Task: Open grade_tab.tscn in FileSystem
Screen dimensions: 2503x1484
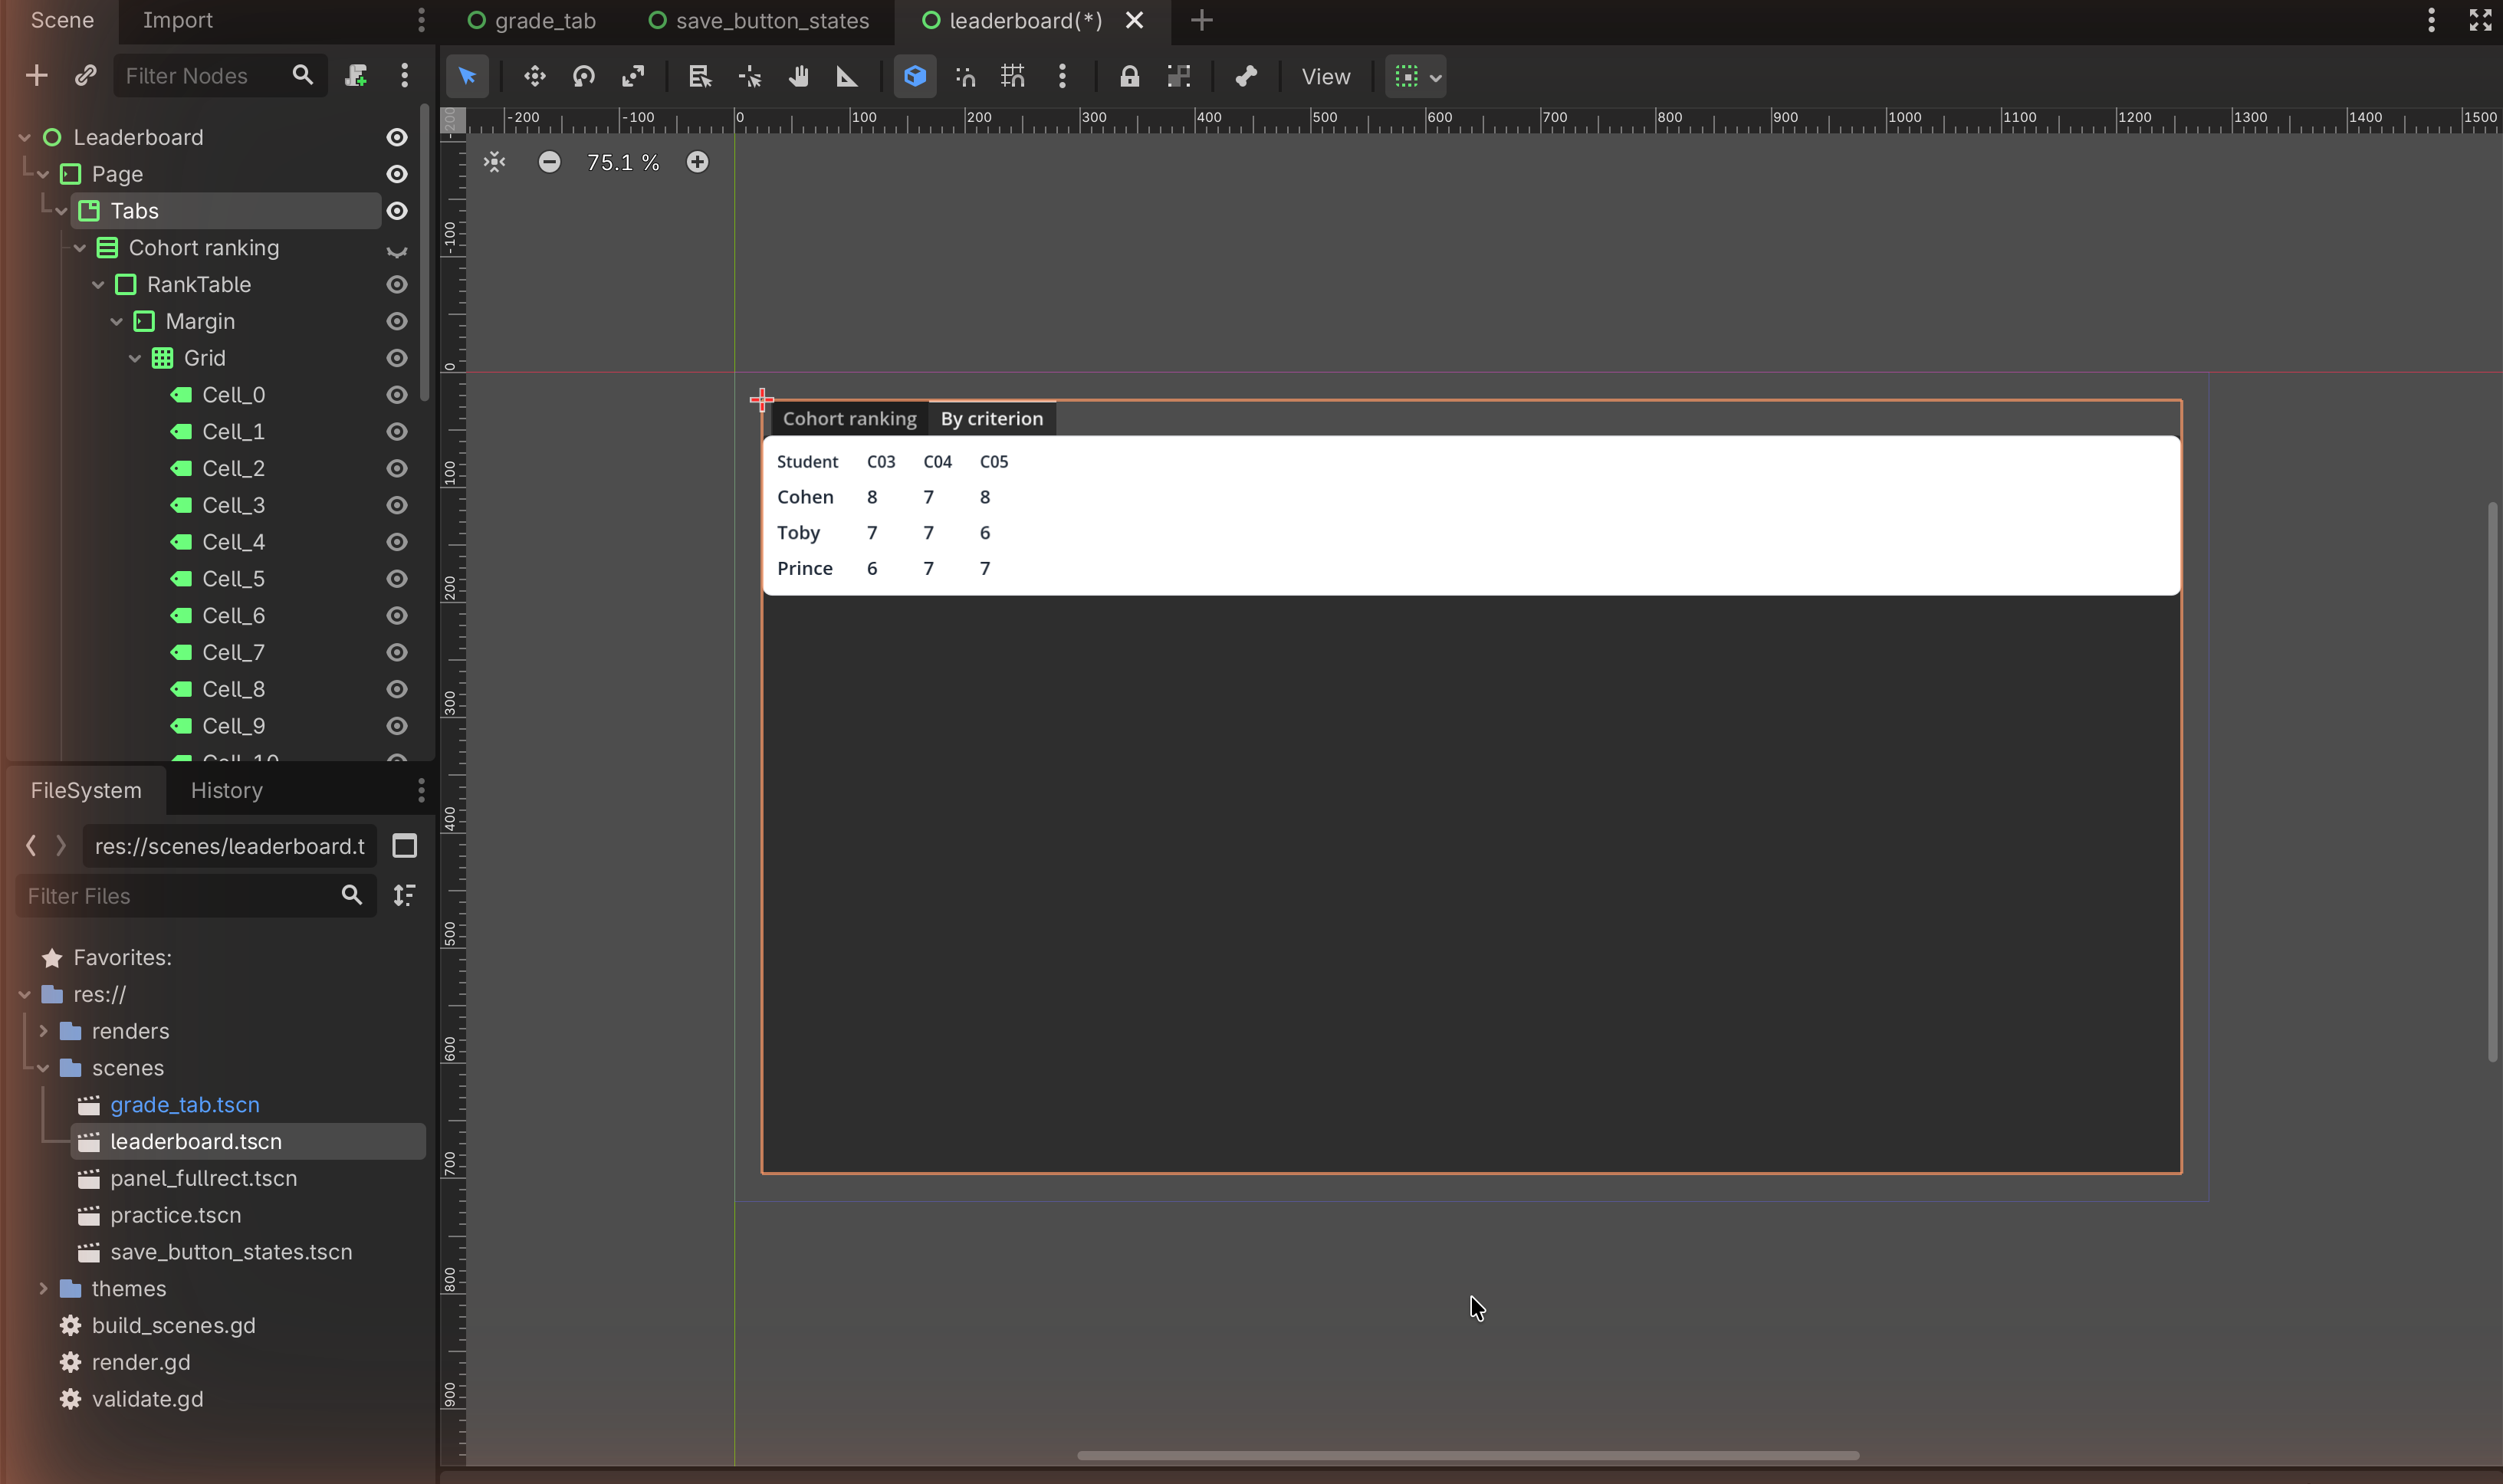Action: click(184, 1105)
